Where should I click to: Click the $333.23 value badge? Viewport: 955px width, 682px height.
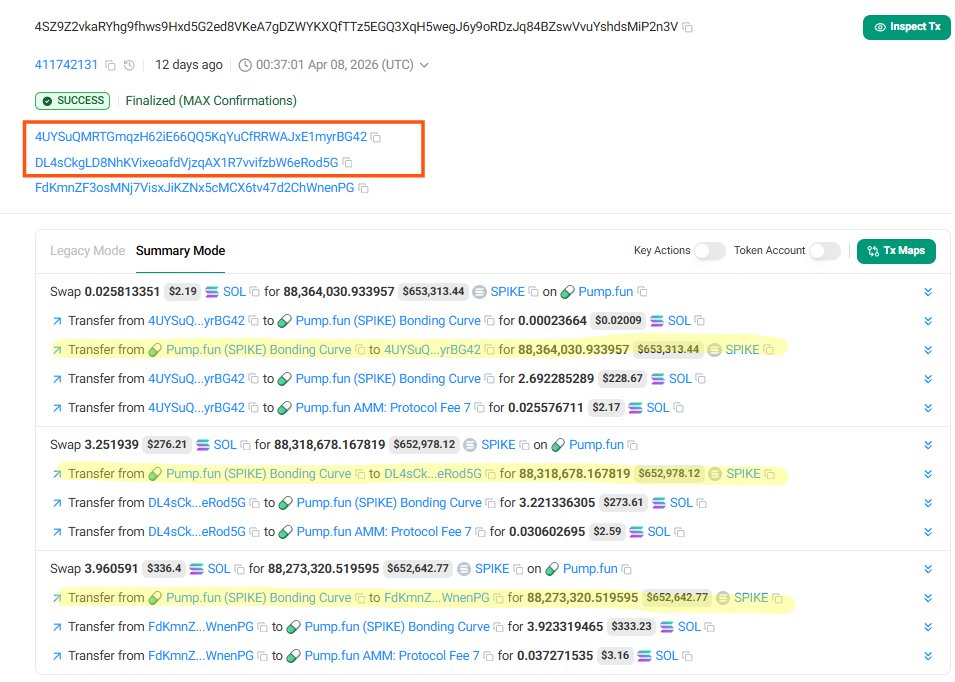pos(632,627)
